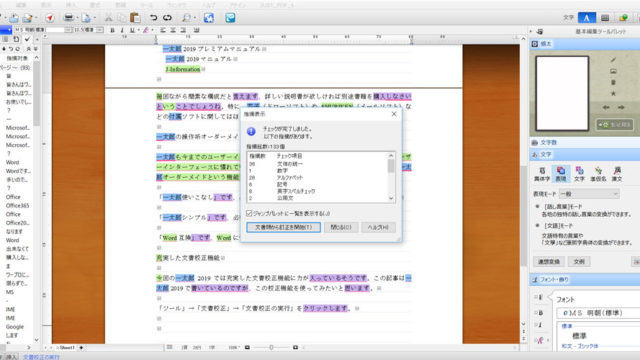Toggle italic formatting I
The width and height of the screenshot is (640, 360).
click(122, 30)
